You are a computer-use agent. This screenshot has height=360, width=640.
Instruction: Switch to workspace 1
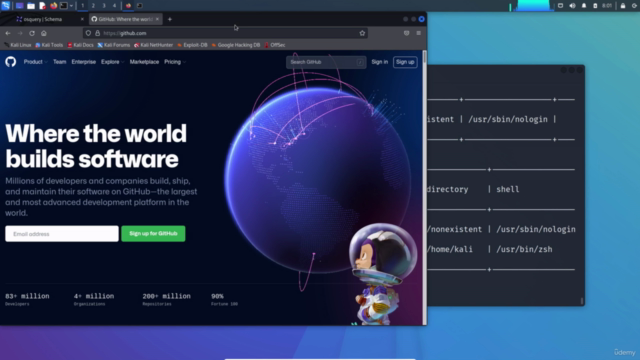coord(82,6)
